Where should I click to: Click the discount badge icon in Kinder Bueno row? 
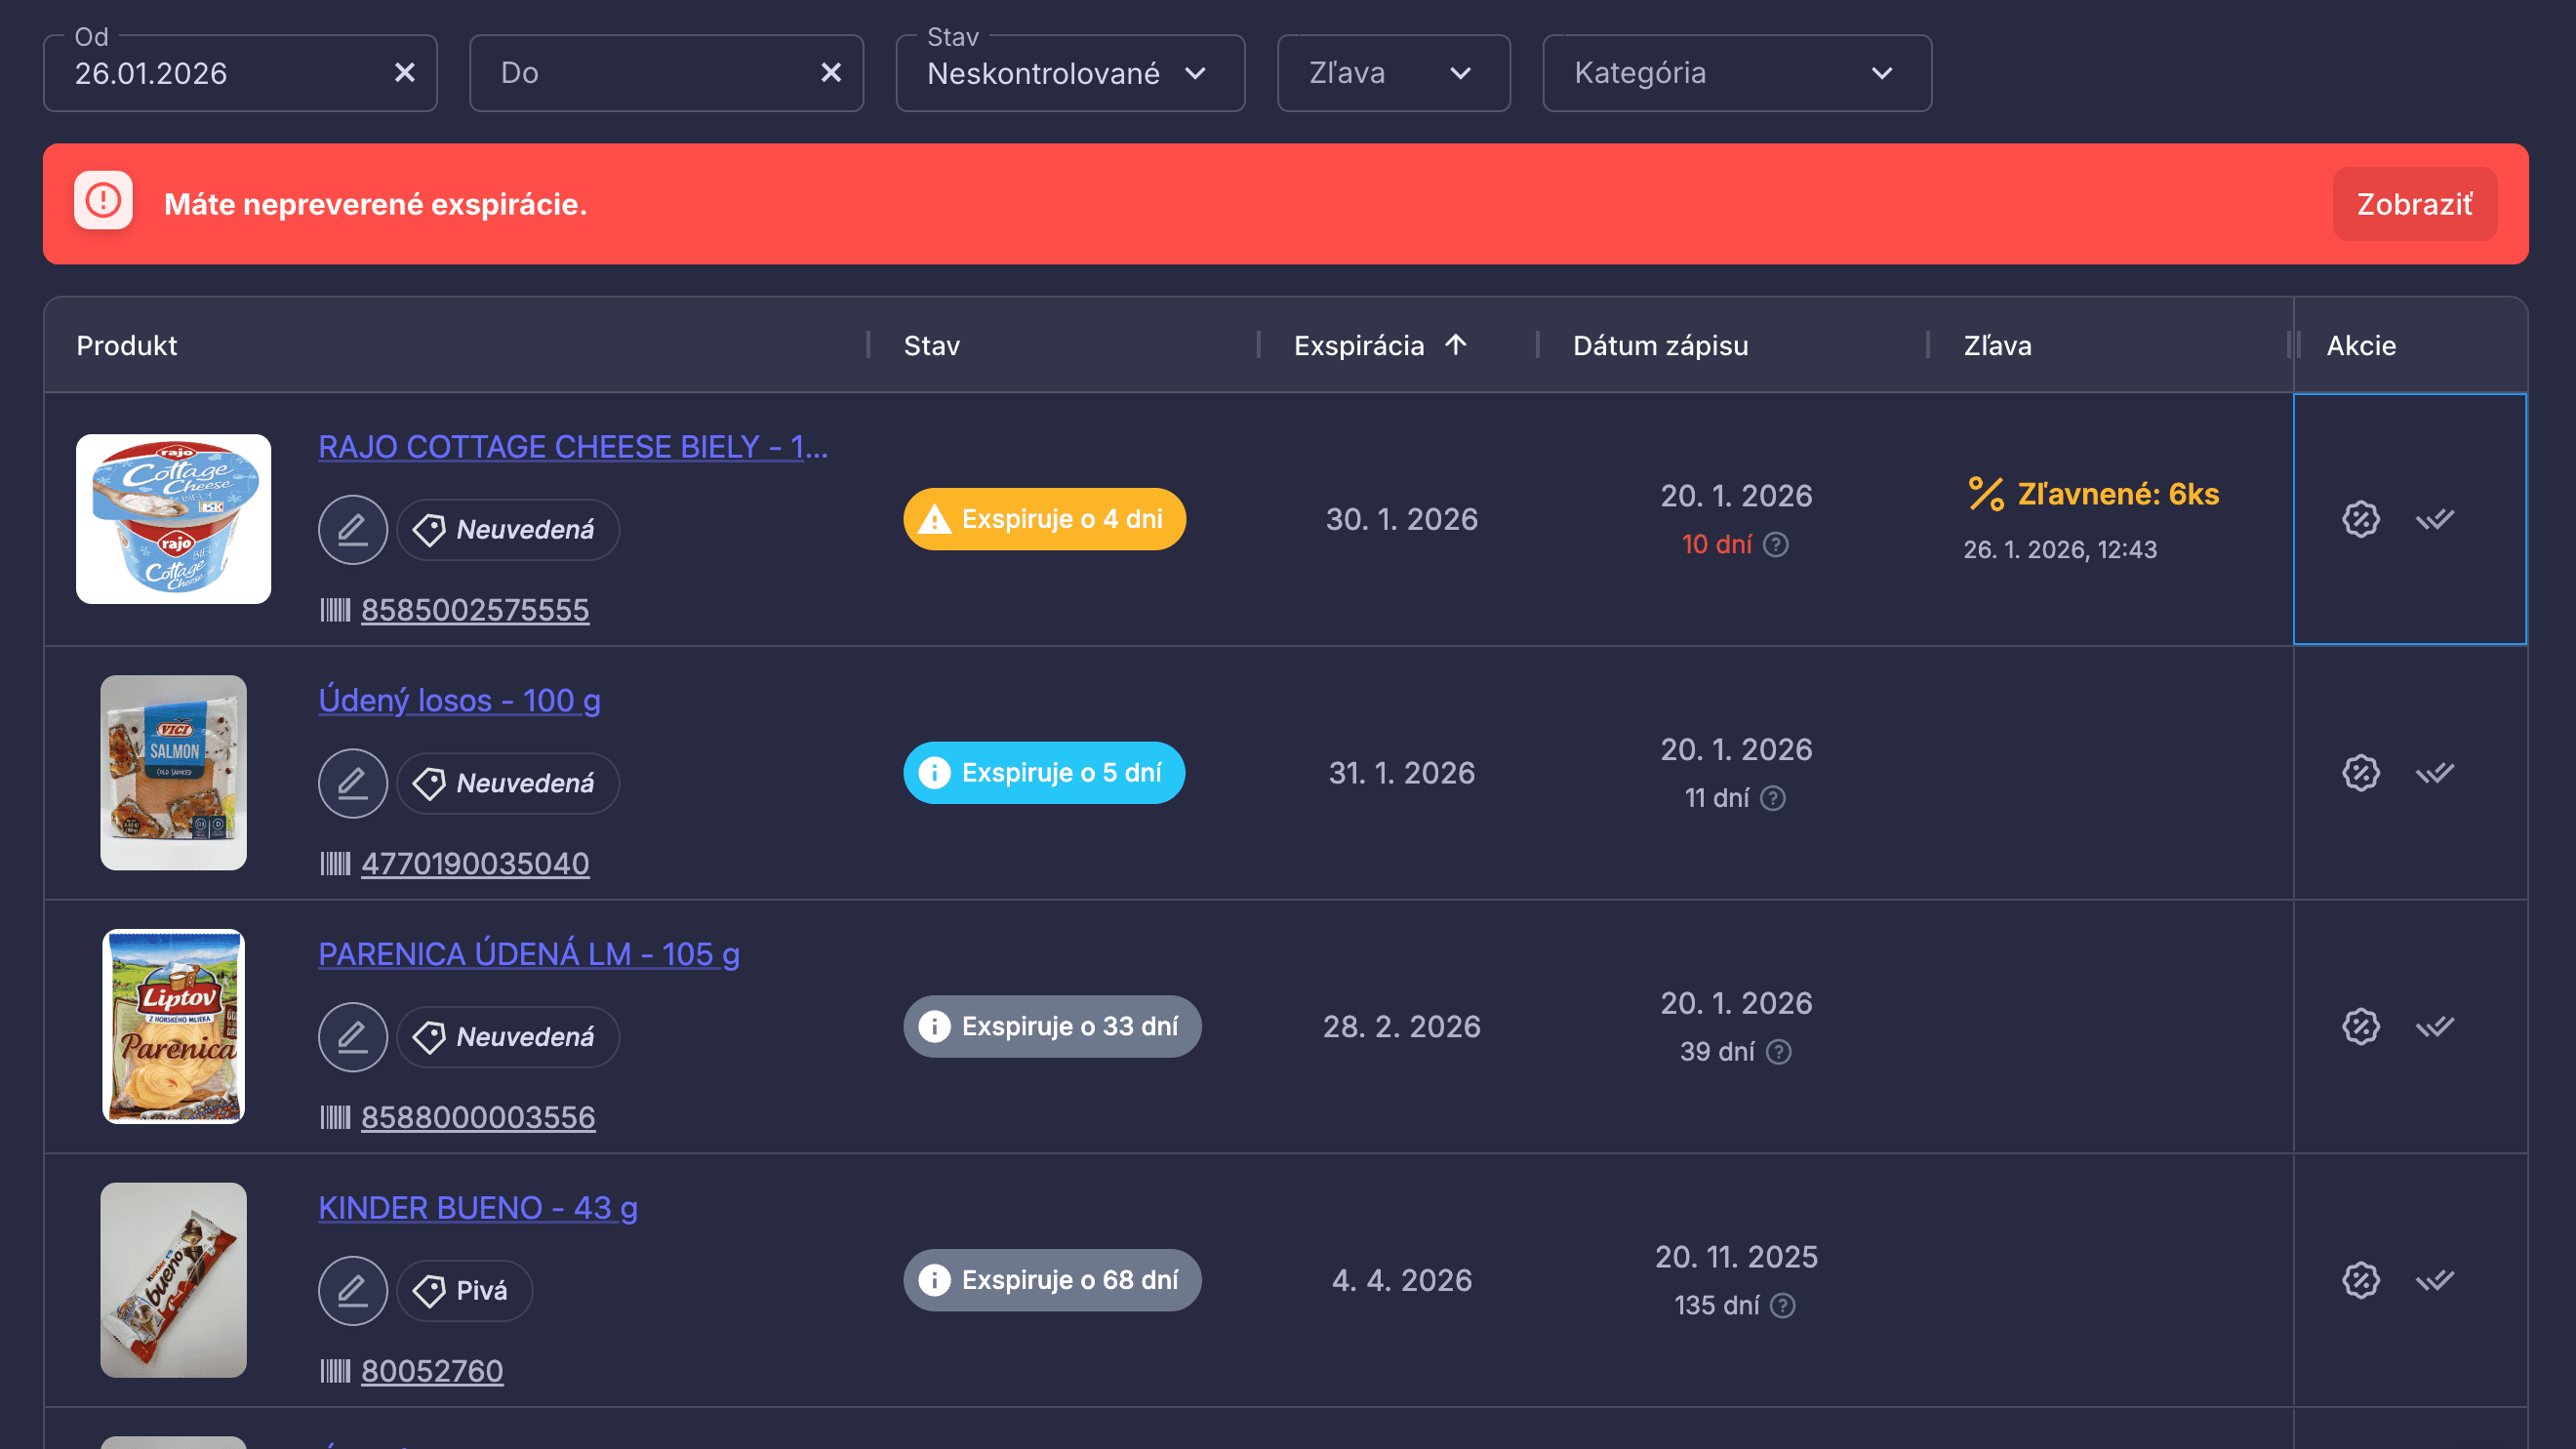coord(2360,1280)
